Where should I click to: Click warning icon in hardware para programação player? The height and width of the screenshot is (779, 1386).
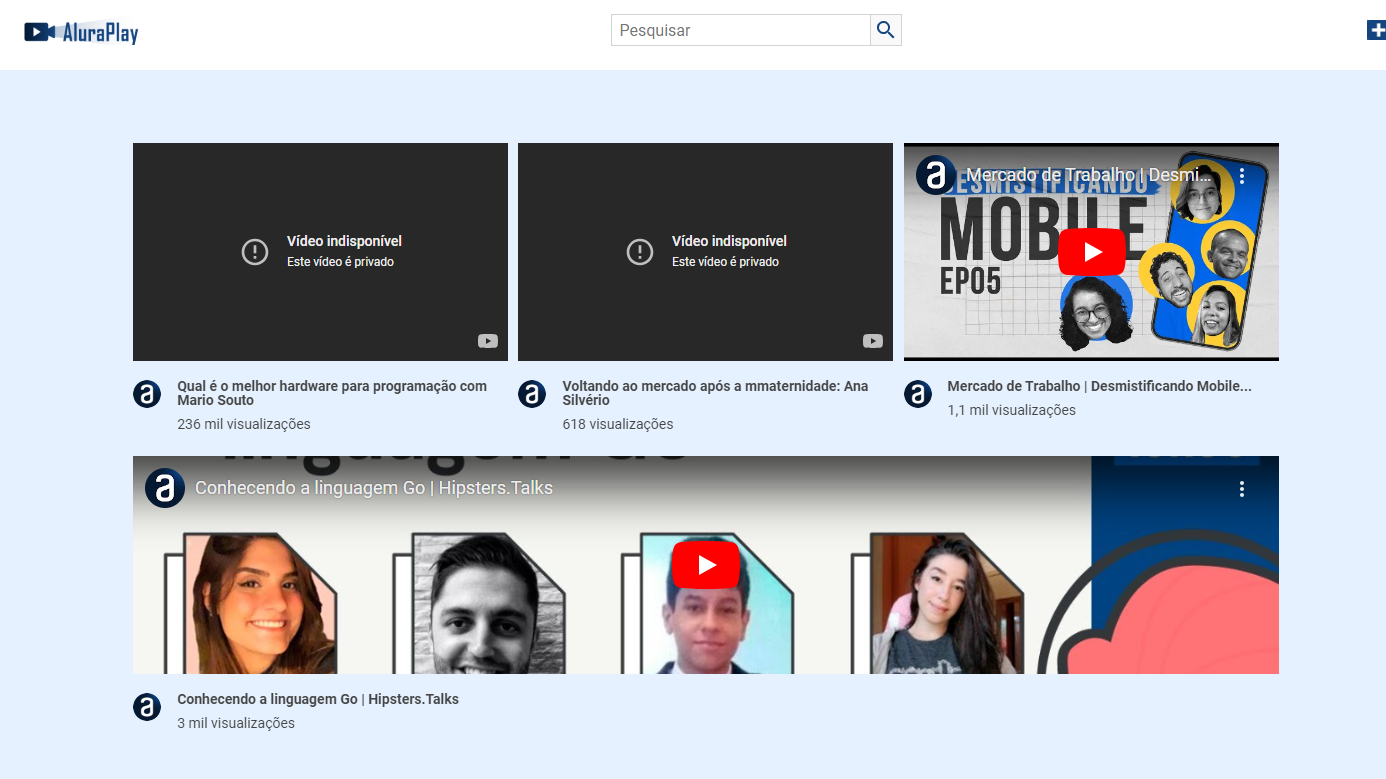(x=255, y=252)
